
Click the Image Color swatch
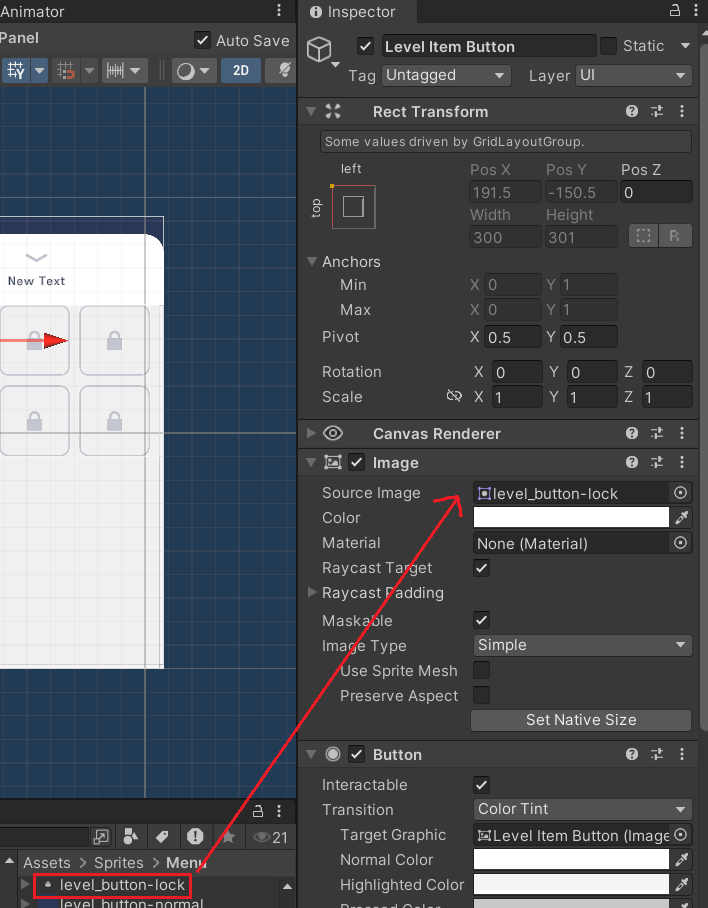(571, 518)
